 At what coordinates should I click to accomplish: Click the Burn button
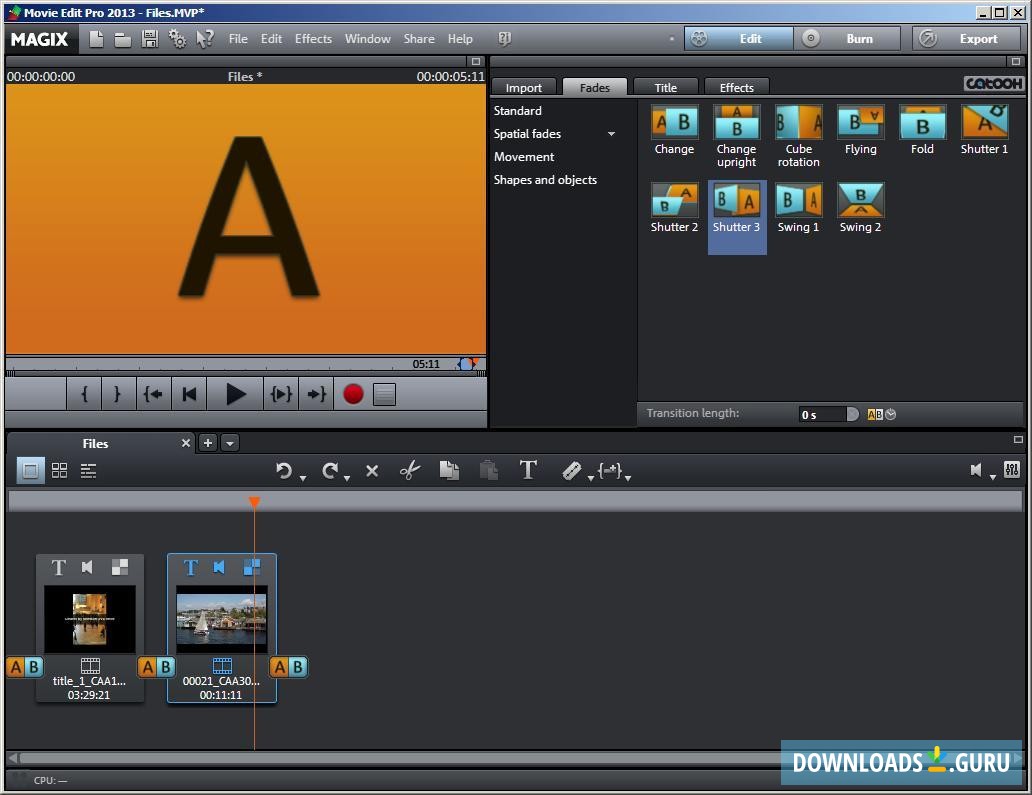[848, 39]
